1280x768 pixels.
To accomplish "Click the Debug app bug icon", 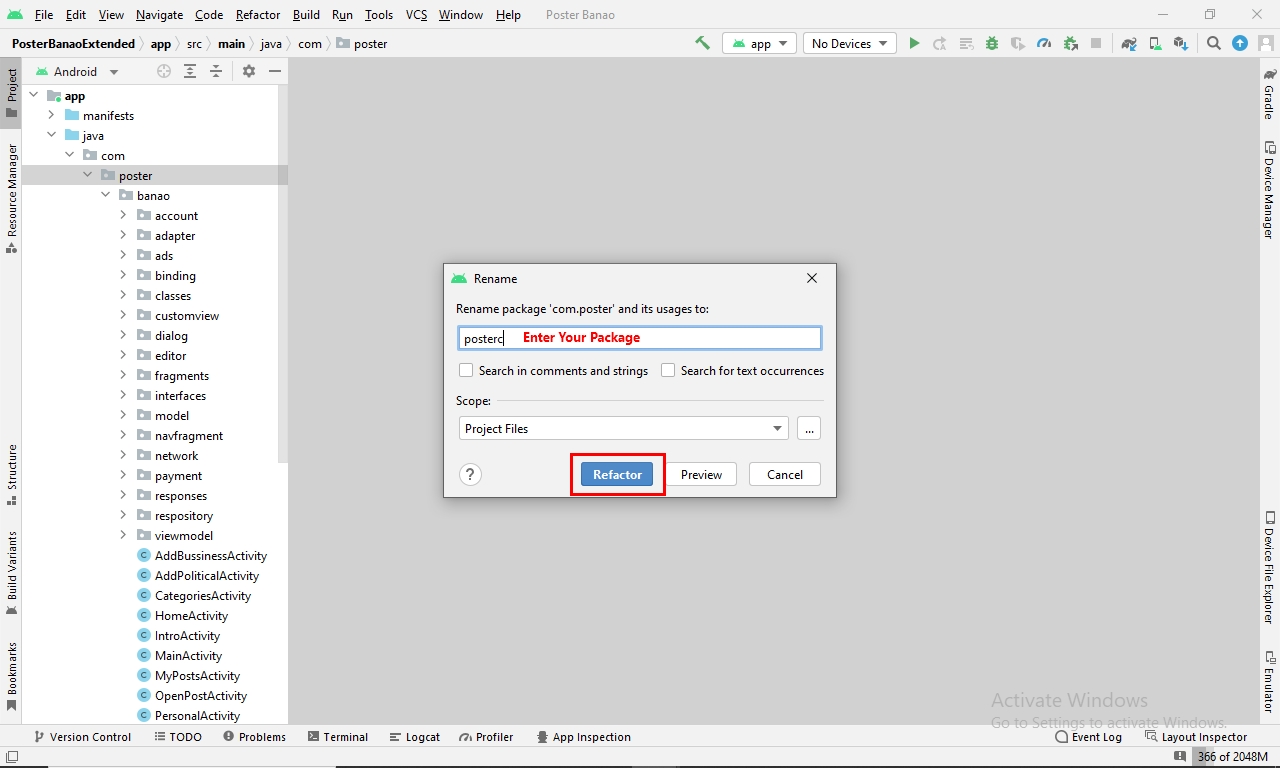I will (x=992, y=43).
